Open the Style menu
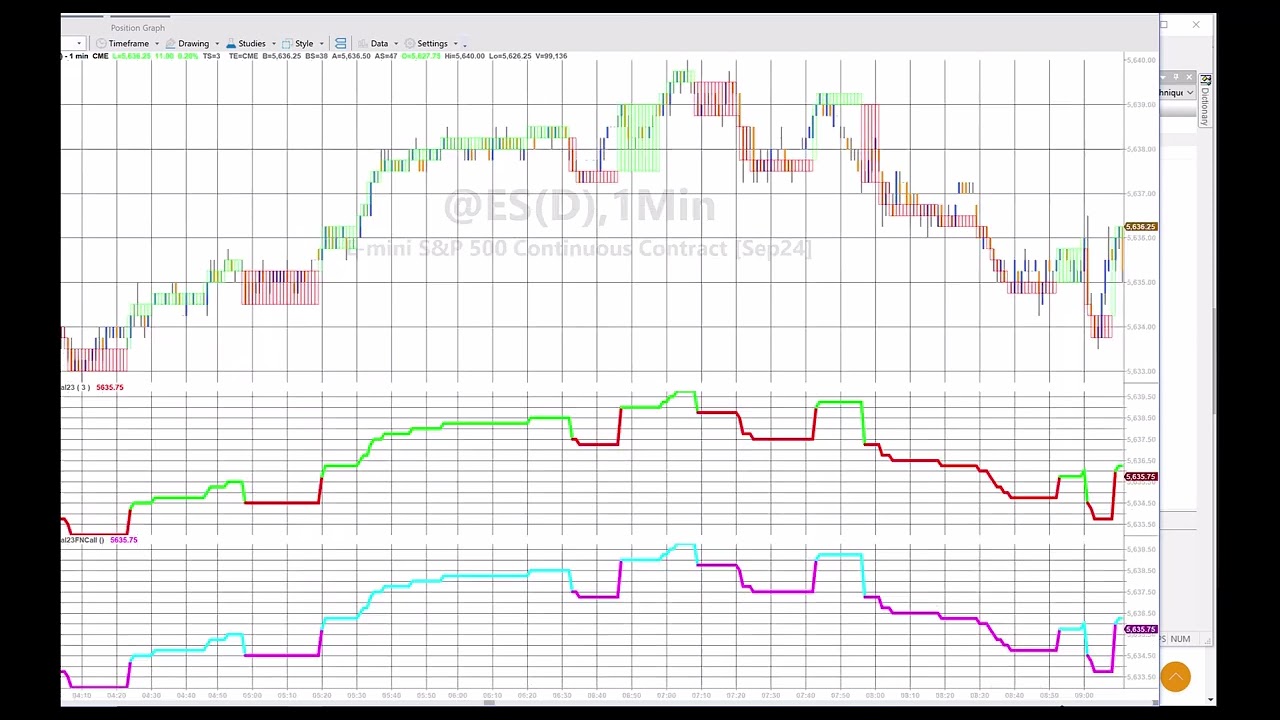This screenshot has height=720, width=1280. pos(303,43)
